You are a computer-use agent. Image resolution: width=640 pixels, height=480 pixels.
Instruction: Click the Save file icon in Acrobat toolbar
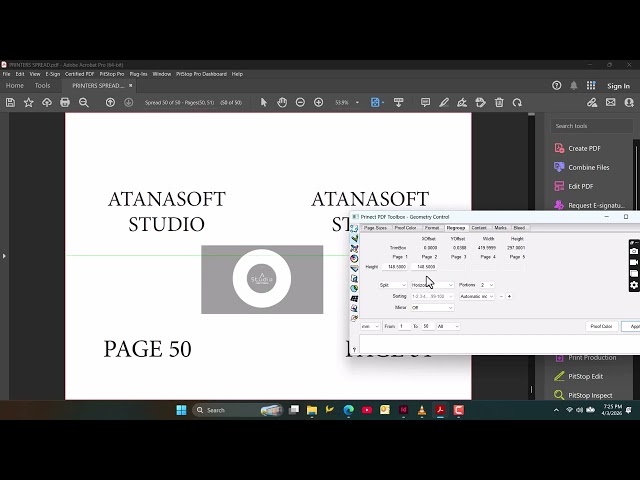[x=10, y=102]
